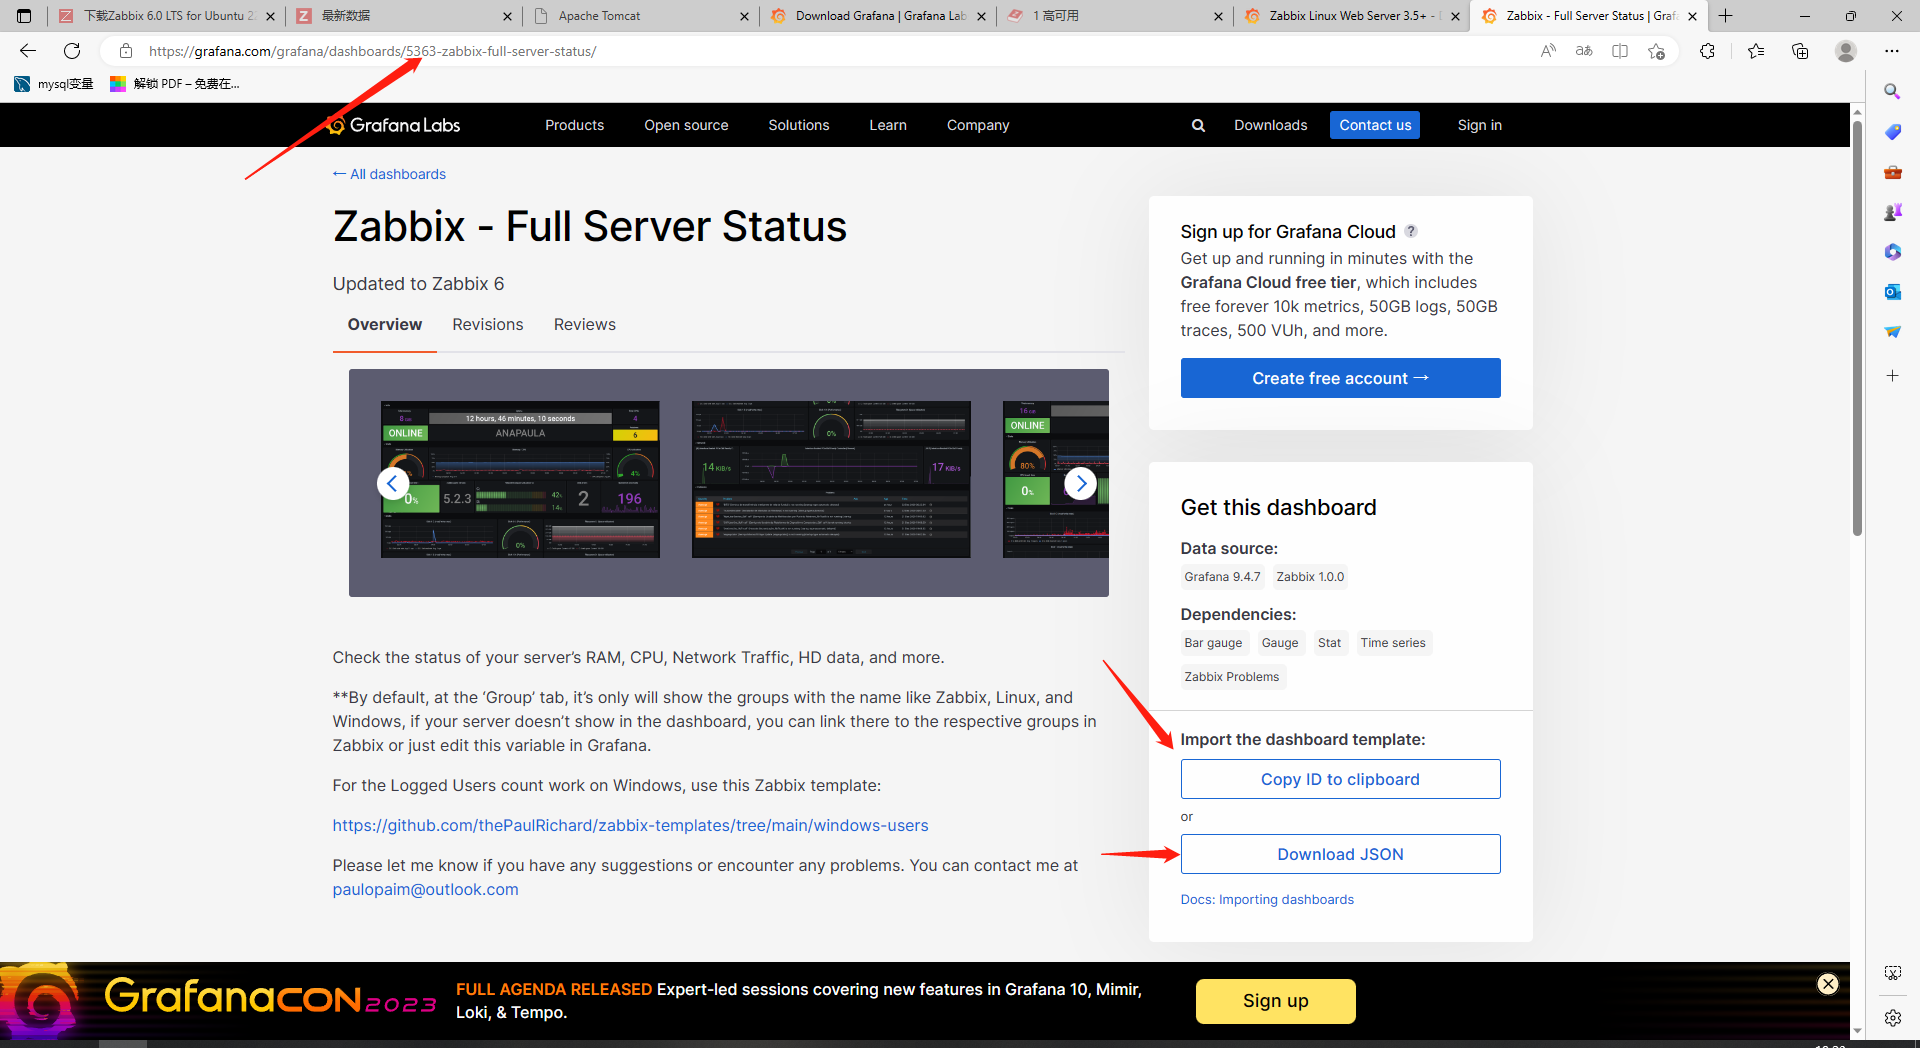Close the GrafanaCON banner
This screenshot has height=1048, width=1920.
1828,984
